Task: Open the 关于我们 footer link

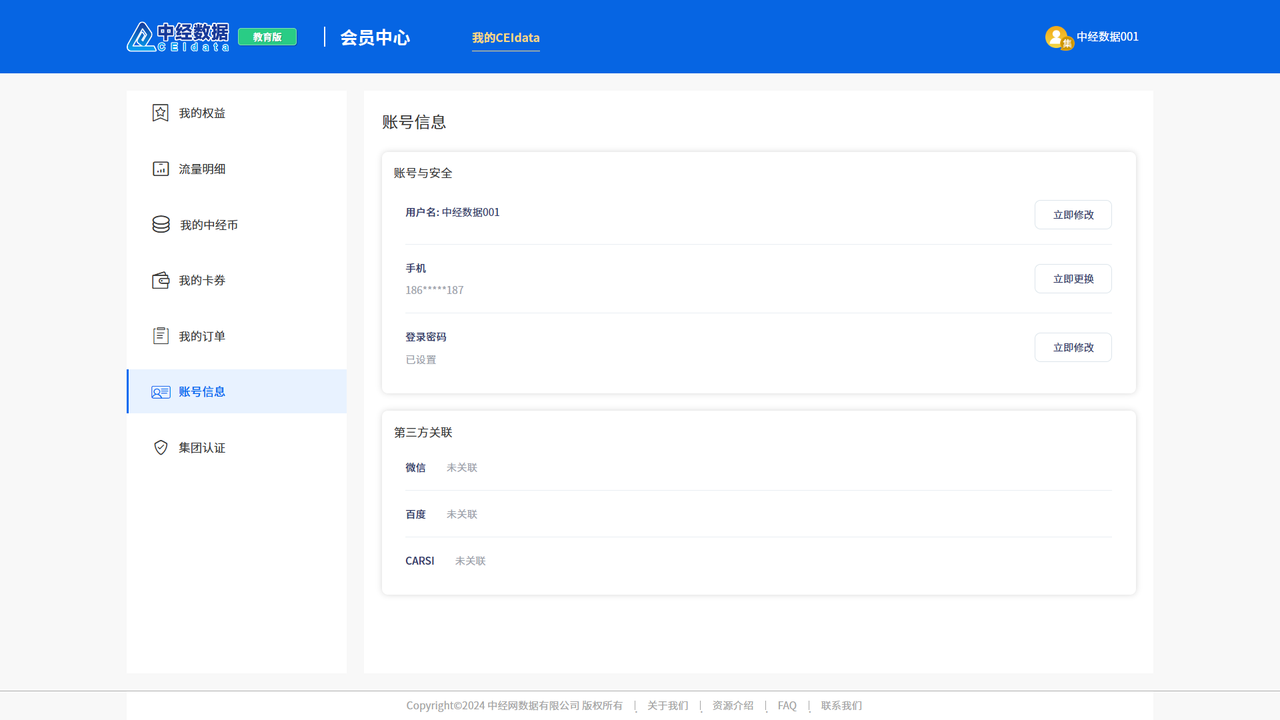Action: 667,706
